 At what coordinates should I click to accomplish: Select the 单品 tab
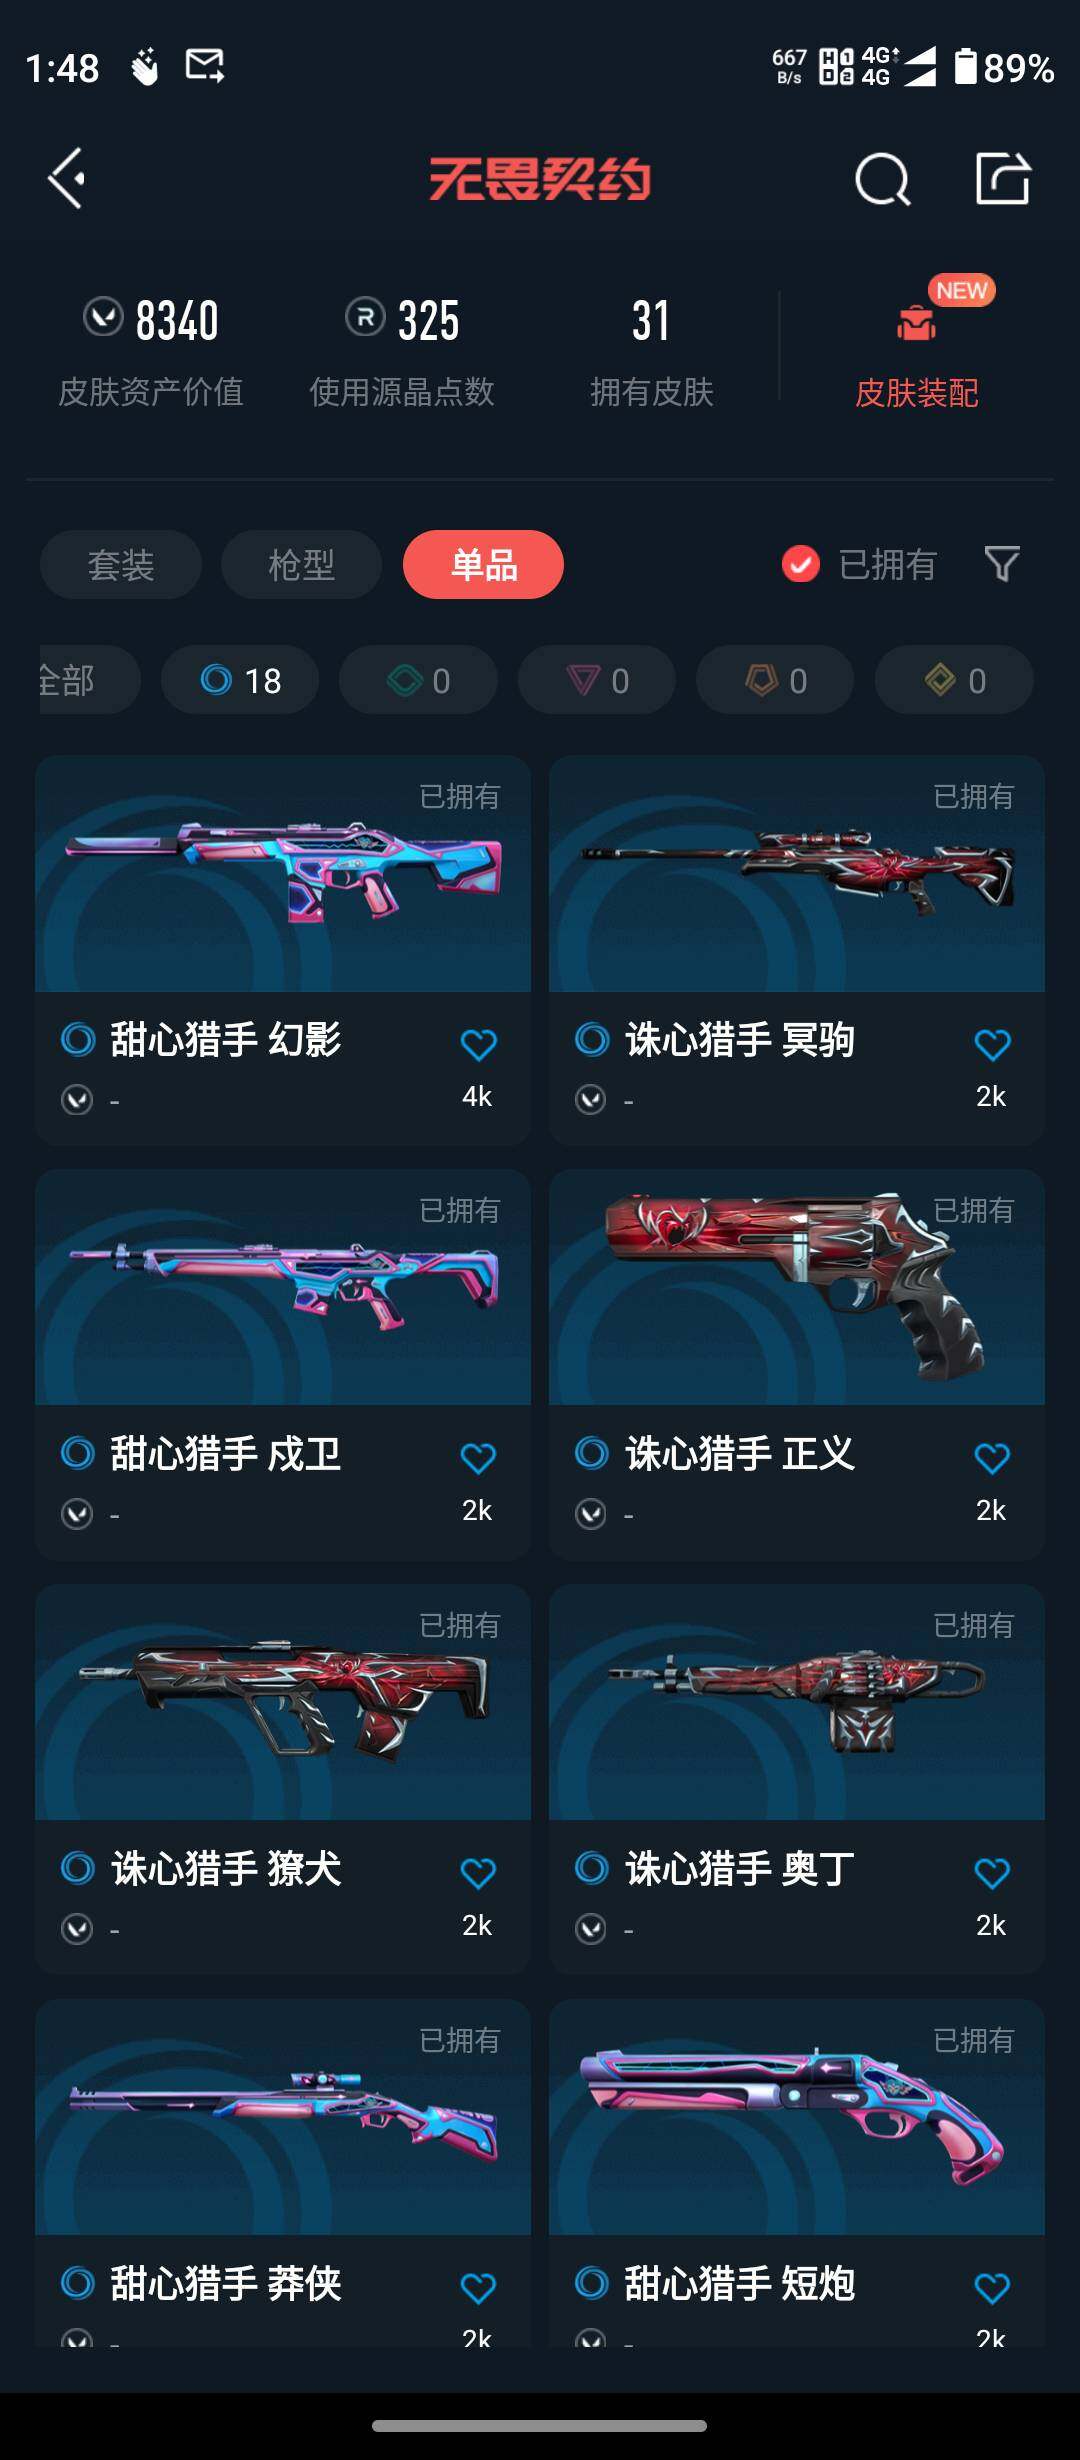click(x=483, y=565)
